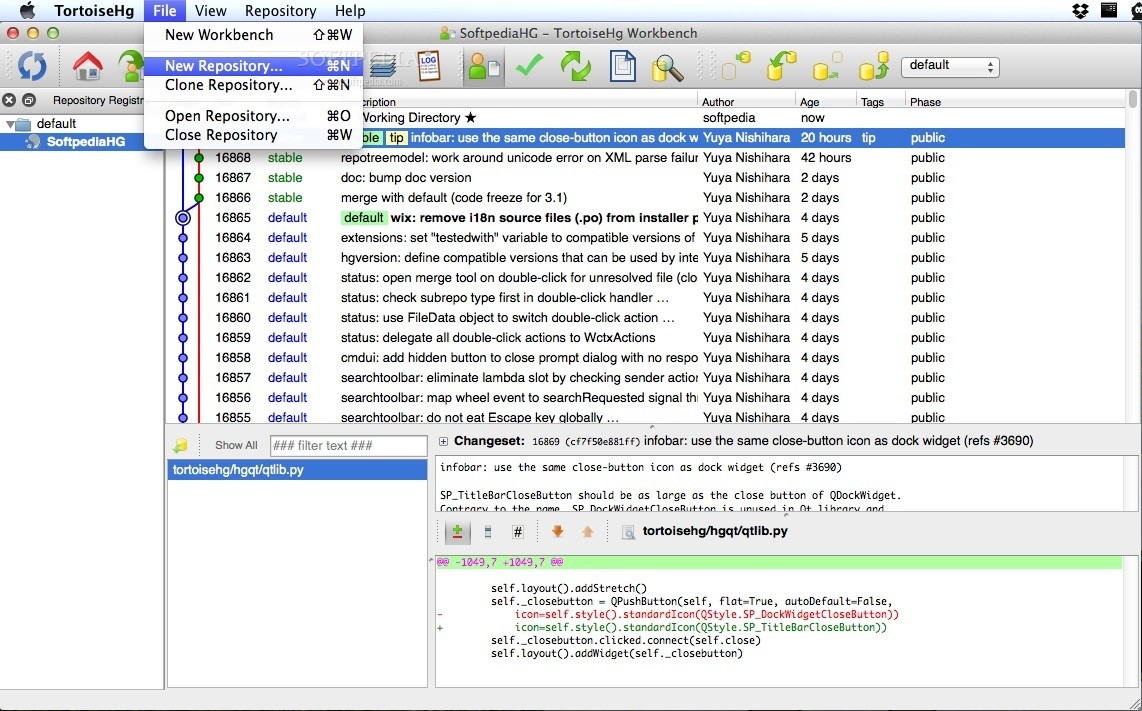Open the Synchronize green arrows icon
The image size is (1142, 711).
(575, 66)
